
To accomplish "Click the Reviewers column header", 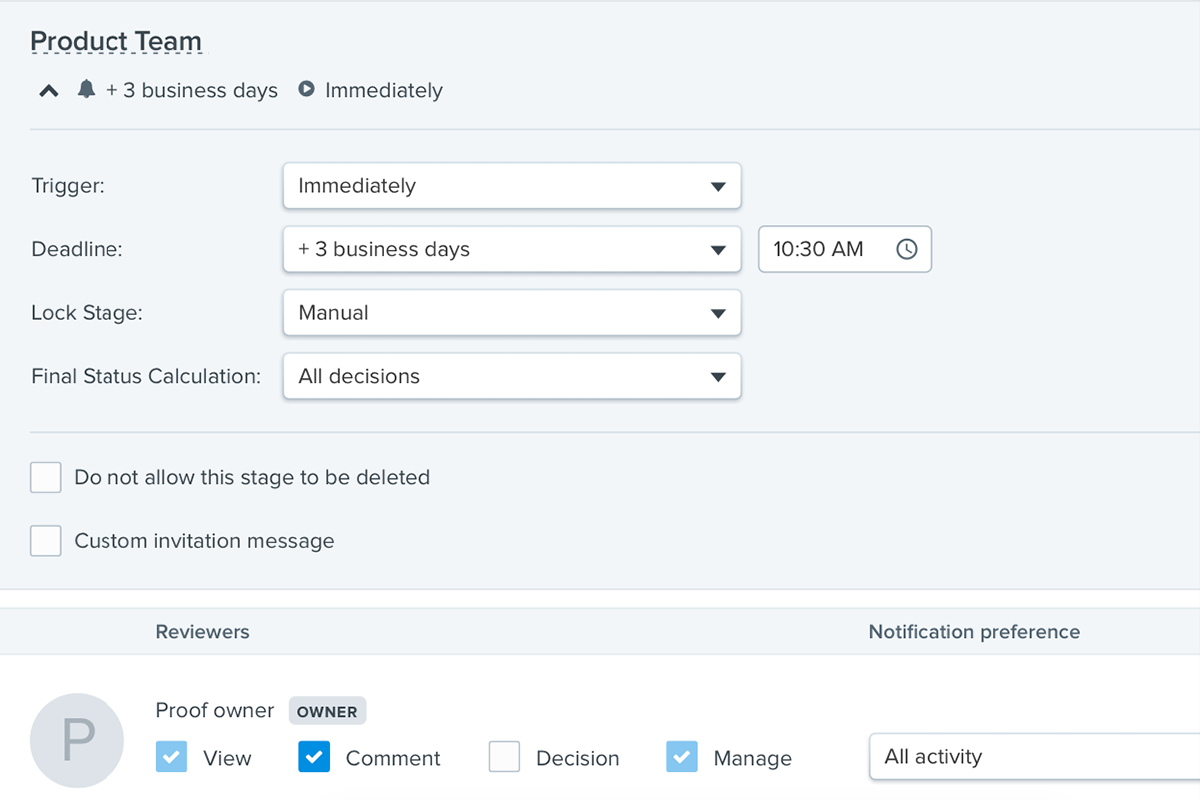I will click(202, 632).
